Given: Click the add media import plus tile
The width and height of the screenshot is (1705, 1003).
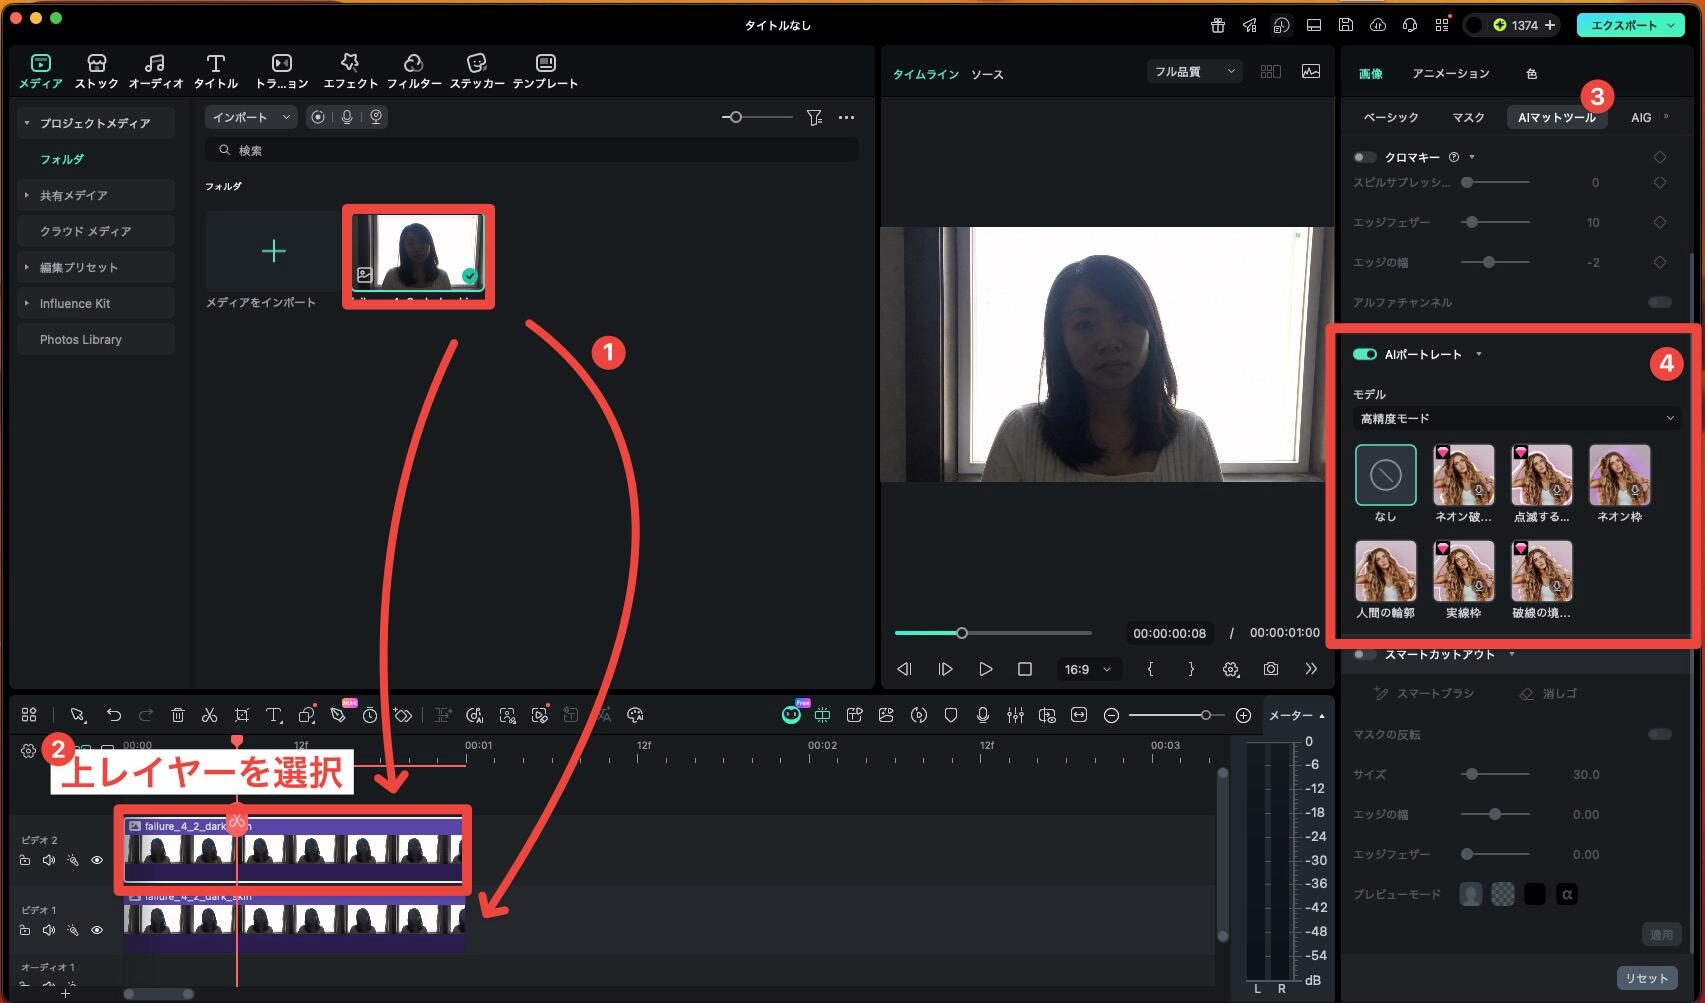Looking at the screenshot, I should (273, 251).
